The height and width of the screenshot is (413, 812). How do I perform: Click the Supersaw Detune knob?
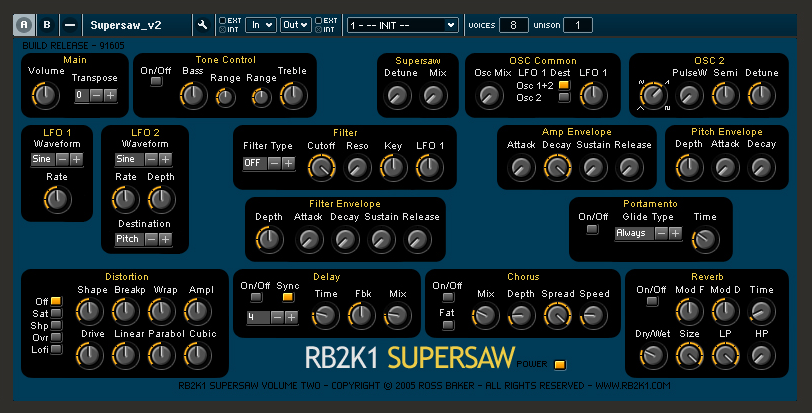pyautogui.click(x=398, y=95)
